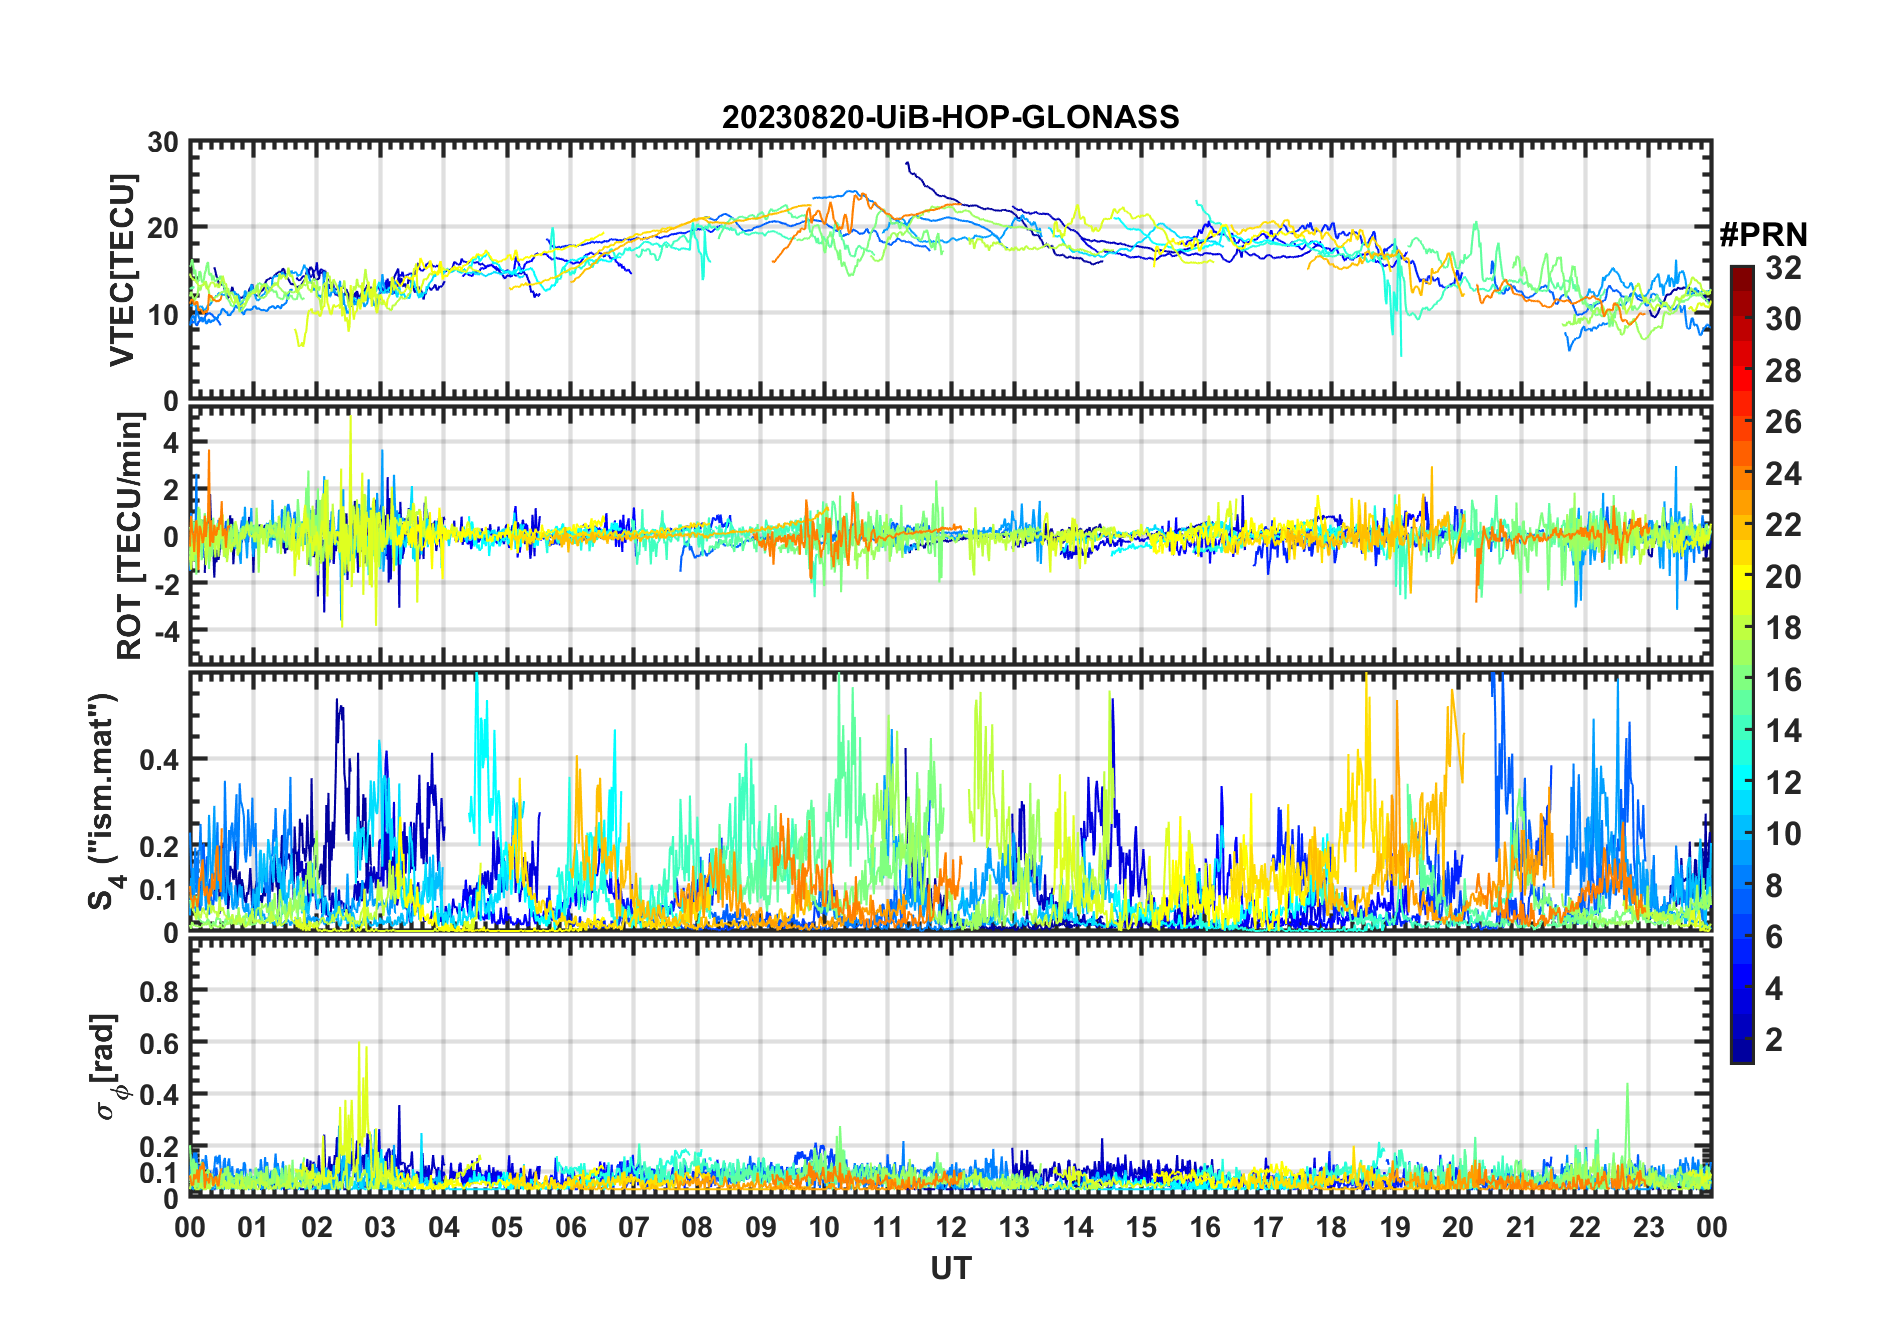Viewport: 1902px width, 1330px height.
Task: Click the 0.8 tick on the sigma phi axis
Action: click(158, 991)
